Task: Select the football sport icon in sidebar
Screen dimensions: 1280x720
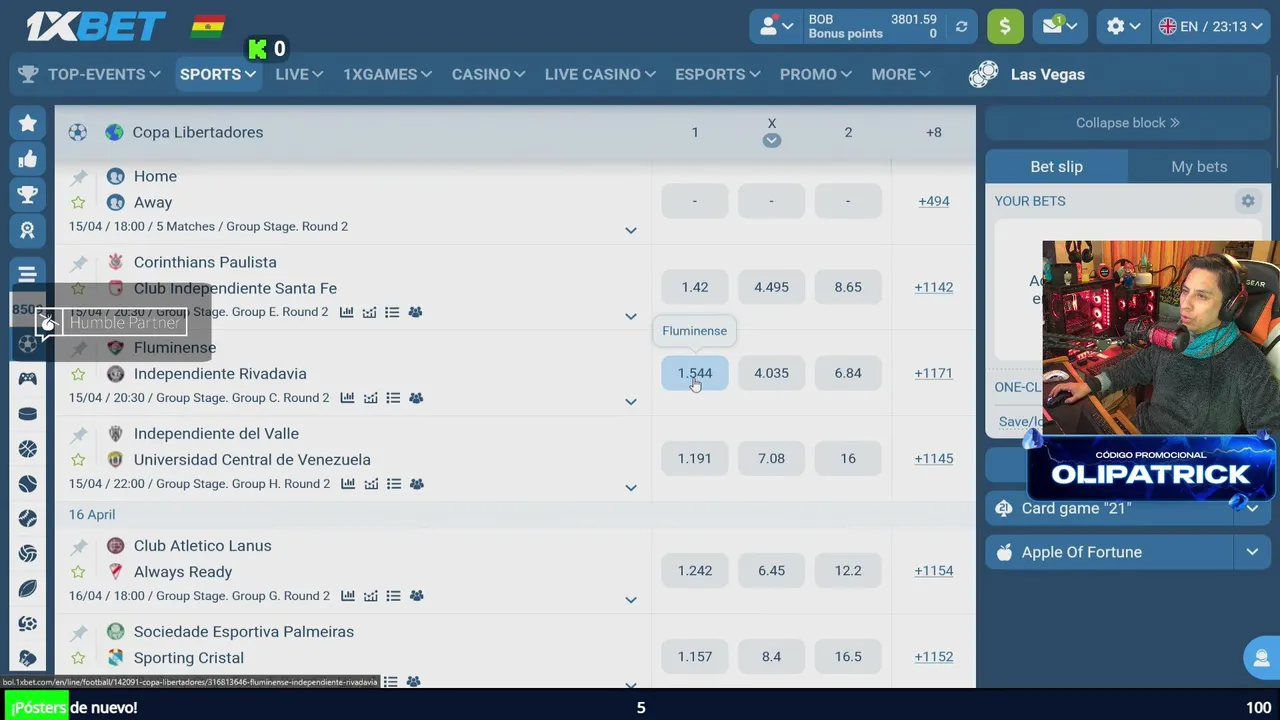Action: pyautogui.click(x=27, y=344)
